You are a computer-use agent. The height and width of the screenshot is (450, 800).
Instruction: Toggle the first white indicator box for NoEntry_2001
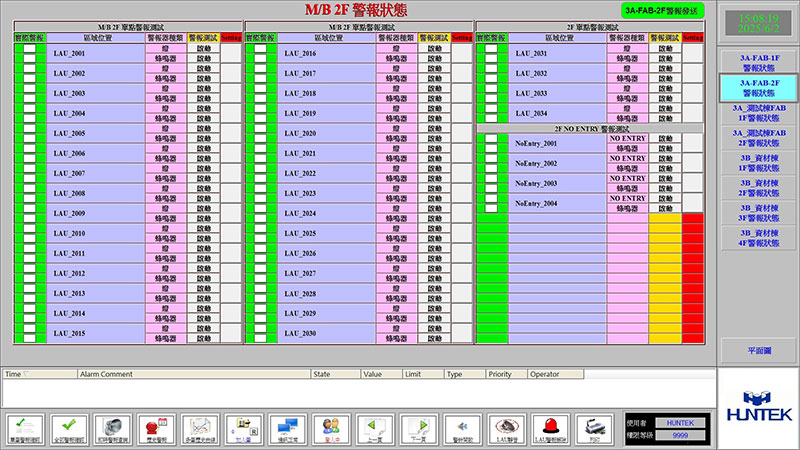point(491,140)
